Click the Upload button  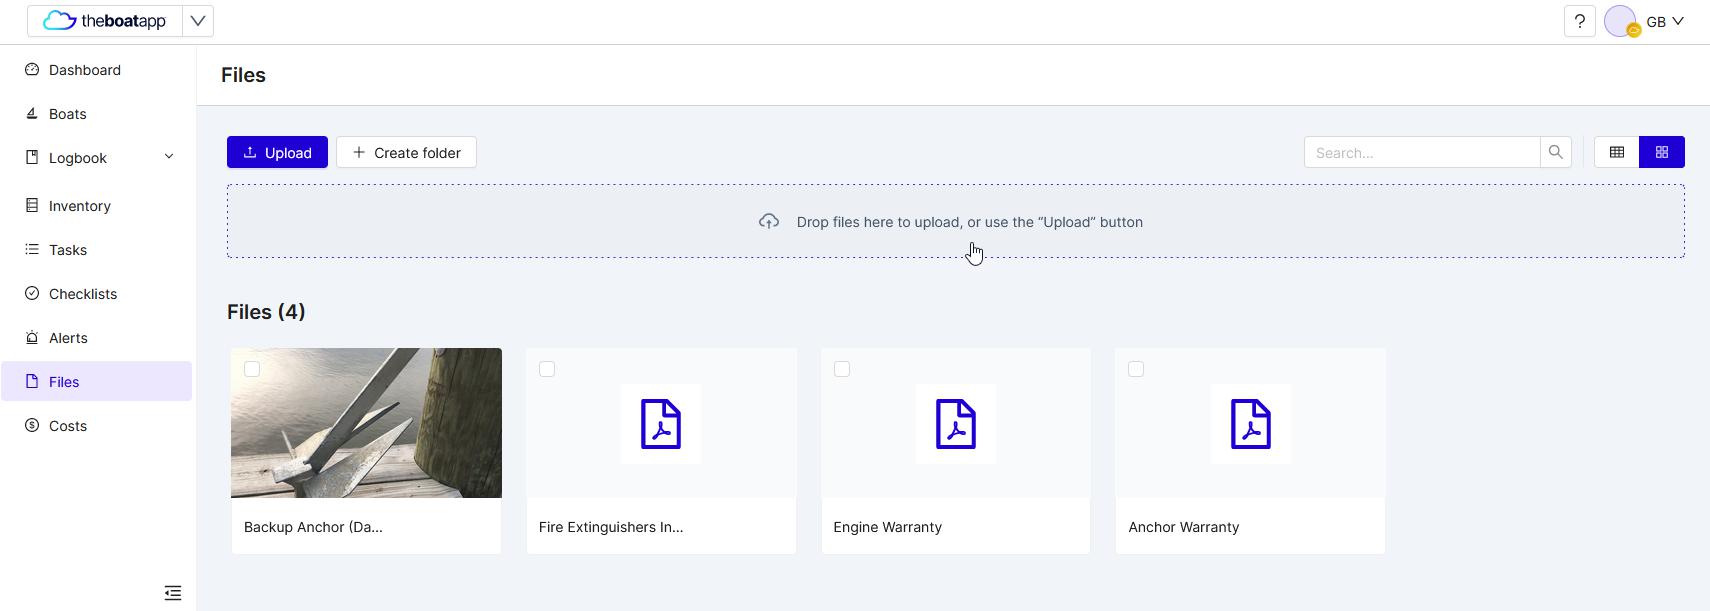[x=277, y=152]
